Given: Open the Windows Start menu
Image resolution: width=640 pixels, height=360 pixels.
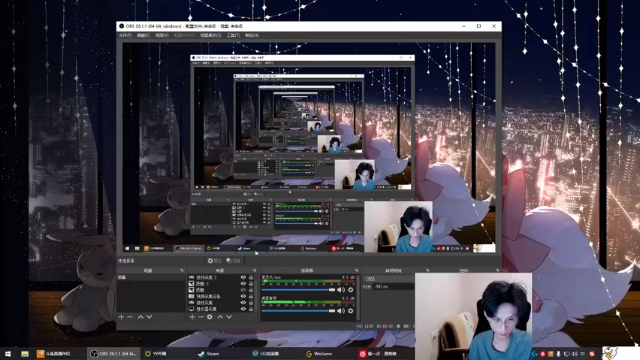Looking at the screenshot, I should (8, 354).
